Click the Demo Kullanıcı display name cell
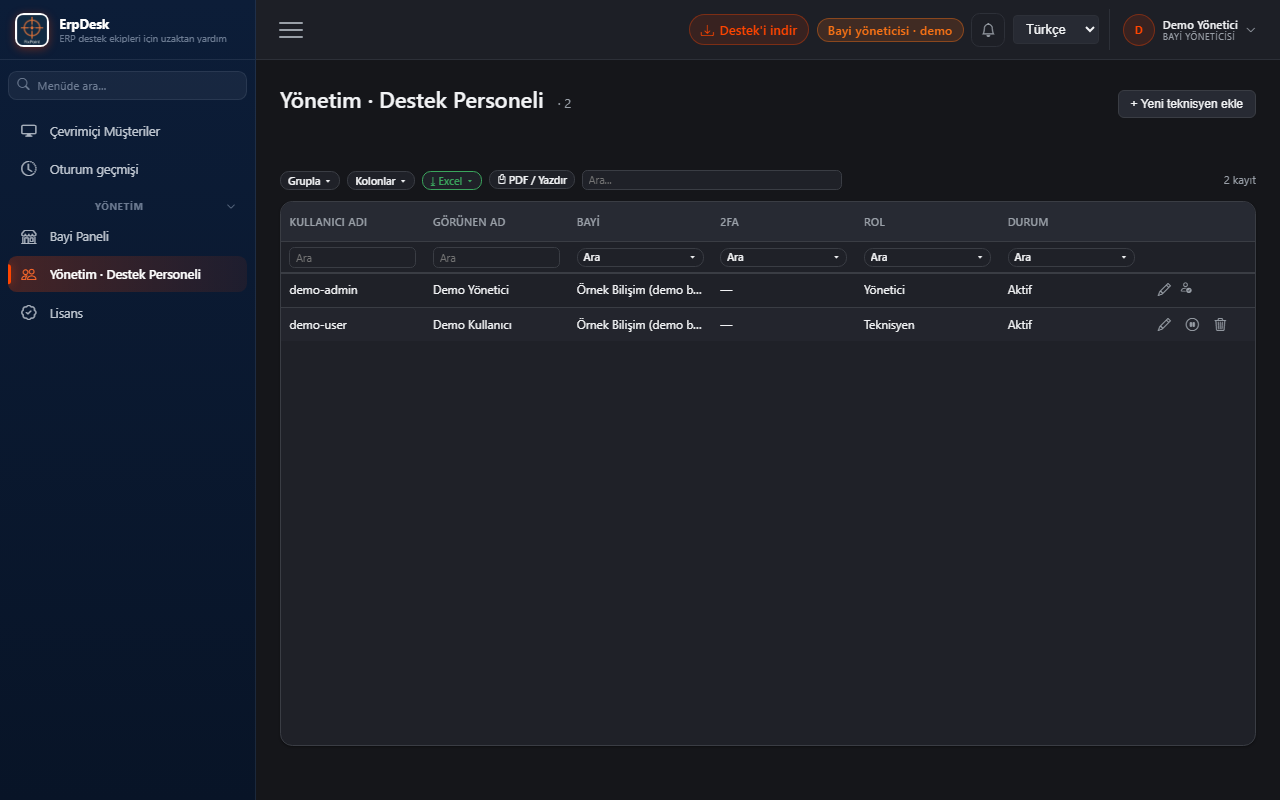 point(472,325)
